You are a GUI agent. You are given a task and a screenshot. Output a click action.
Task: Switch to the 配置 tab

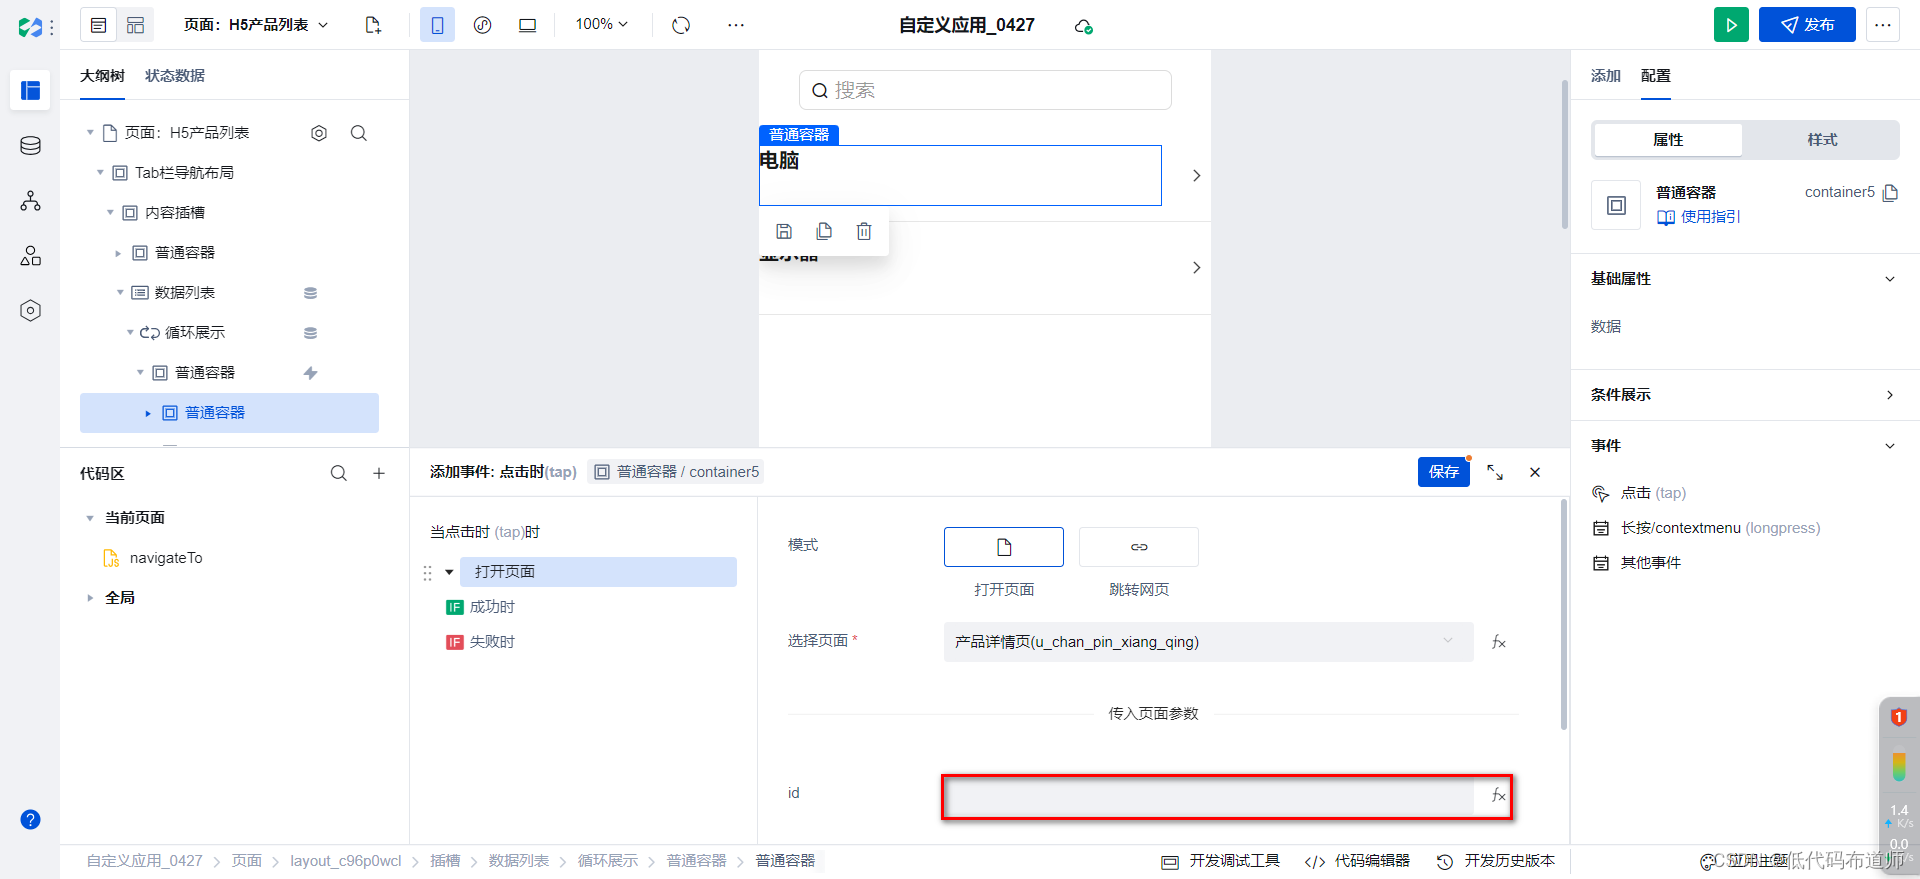pos(1656,76)
